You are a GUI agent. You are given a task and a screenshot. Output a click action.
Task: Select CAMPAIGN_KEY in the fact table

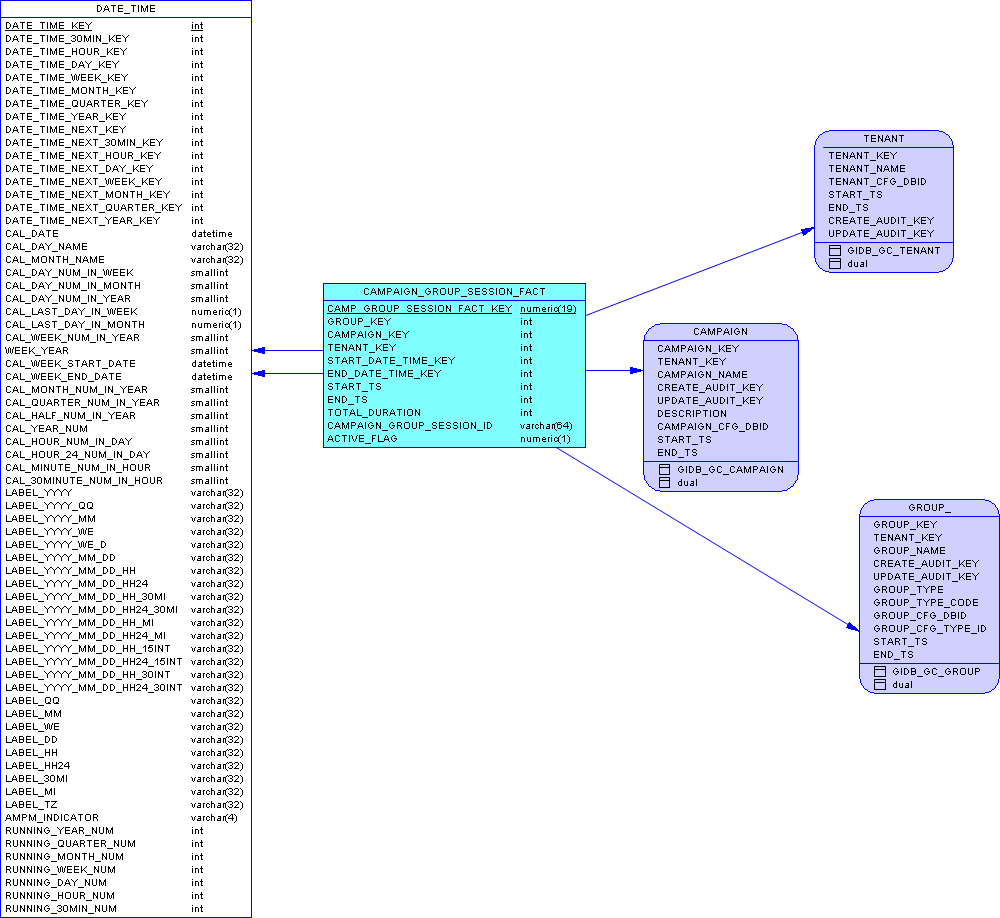368,335
